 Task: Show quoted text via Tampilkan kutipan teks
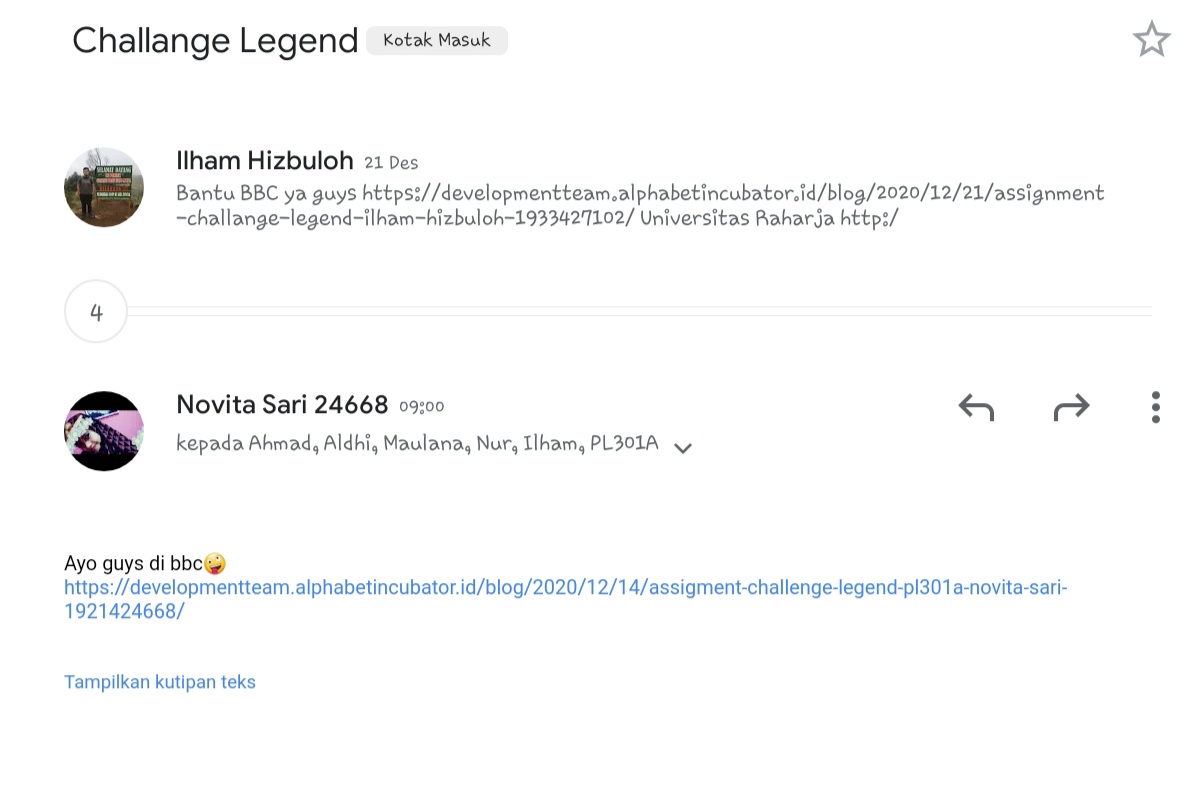click(x=160, y=682)
